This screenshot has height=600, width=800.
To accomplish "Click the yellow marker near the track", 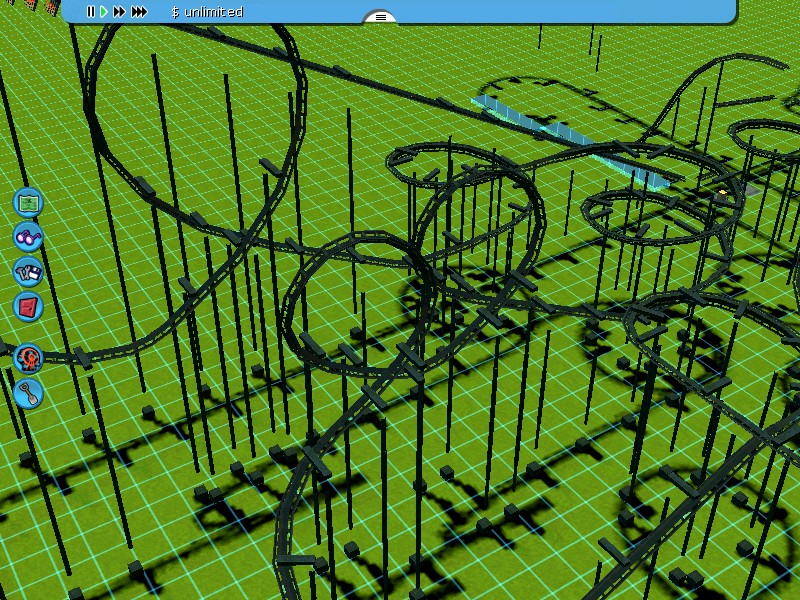I will [x=723, y=190].
